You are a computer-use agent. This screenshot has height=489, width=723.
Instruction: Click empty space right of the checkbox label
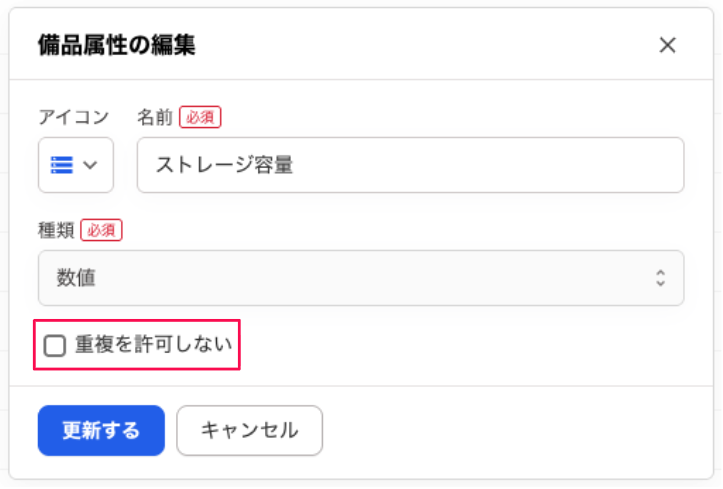click(x=450, y=346)
